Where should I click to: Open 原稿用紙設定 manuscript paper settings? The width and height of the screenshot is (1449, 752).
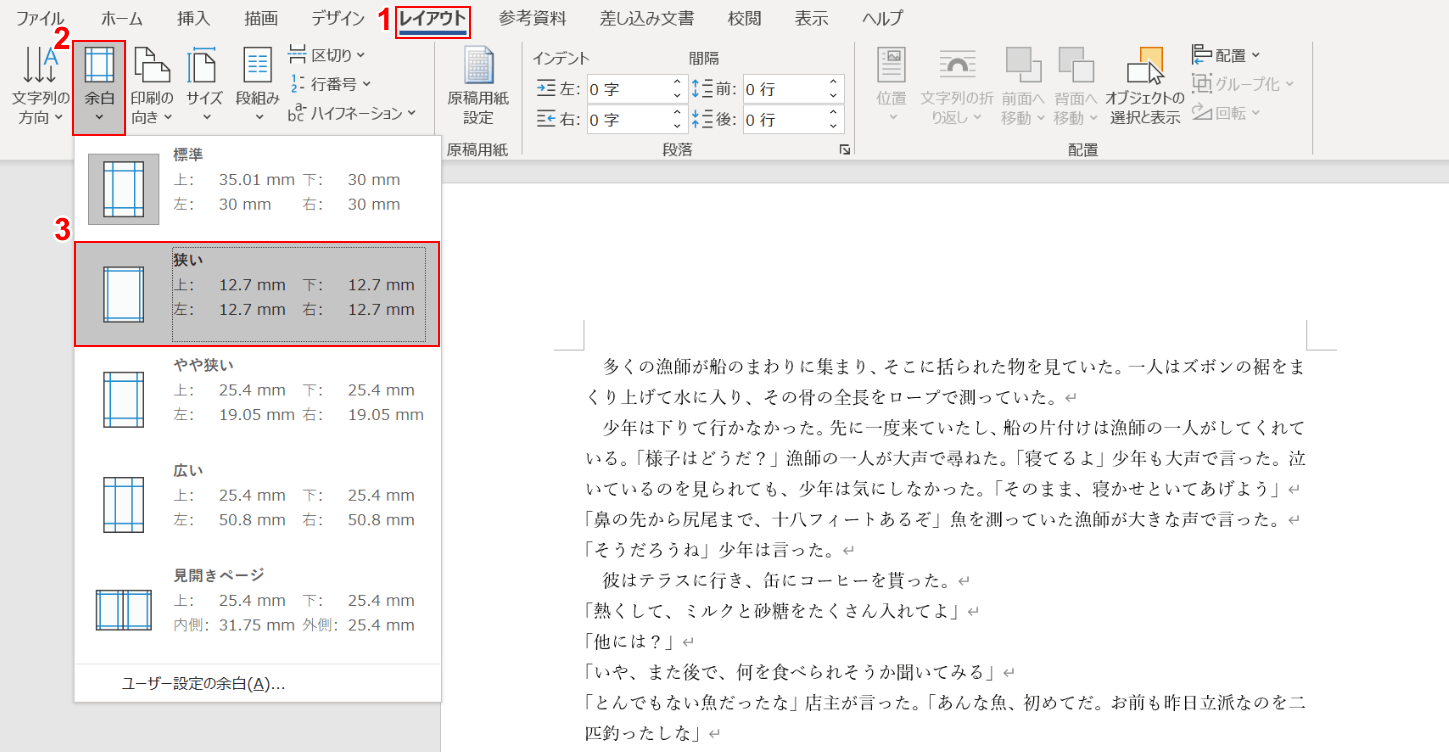click(x=477, y=87)
